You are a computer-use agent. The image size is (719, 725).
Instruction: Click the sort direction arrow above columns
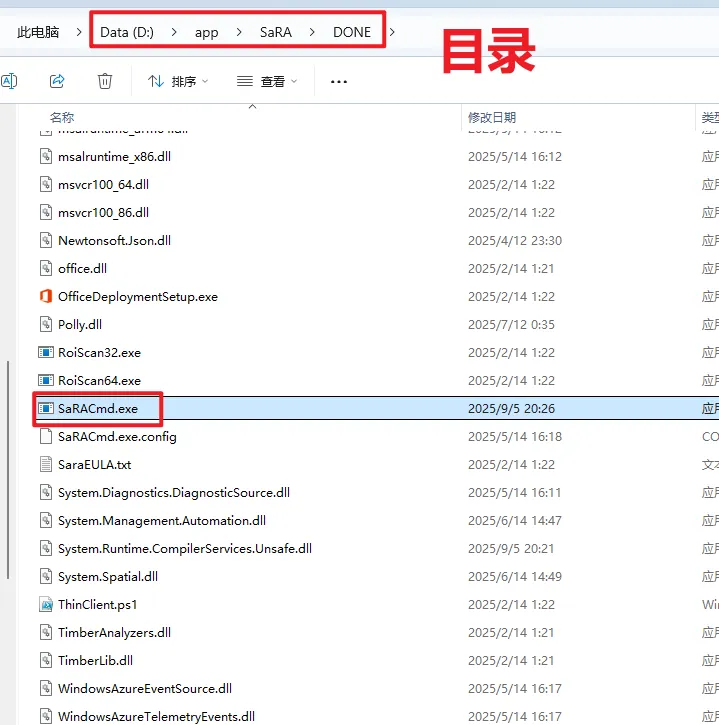pos(252,107)
